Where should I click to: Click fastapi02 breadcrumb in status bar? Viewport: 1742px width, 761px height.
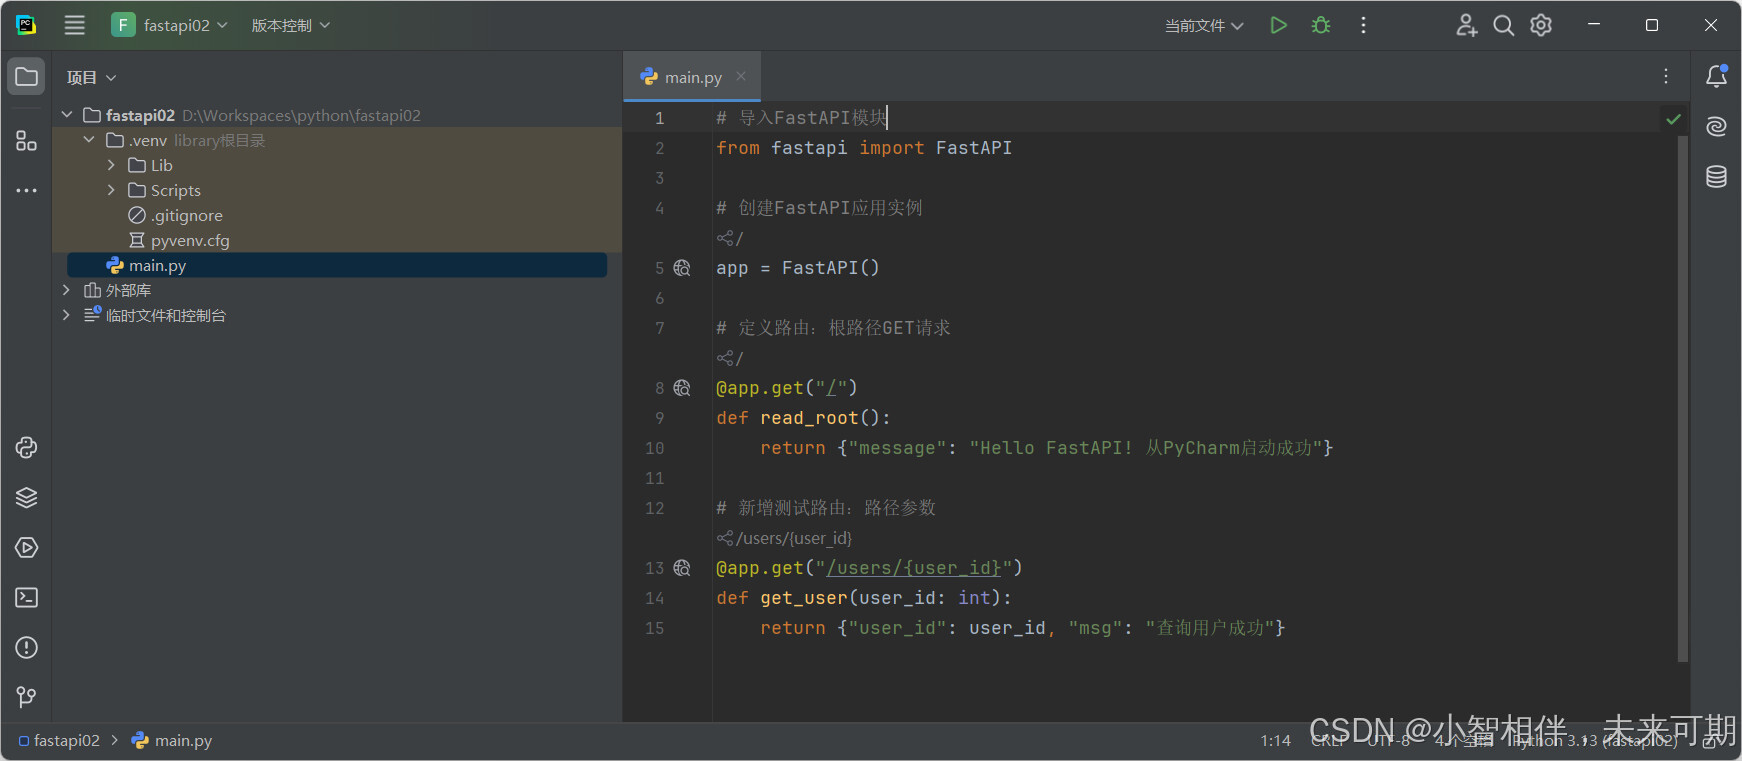59,740
